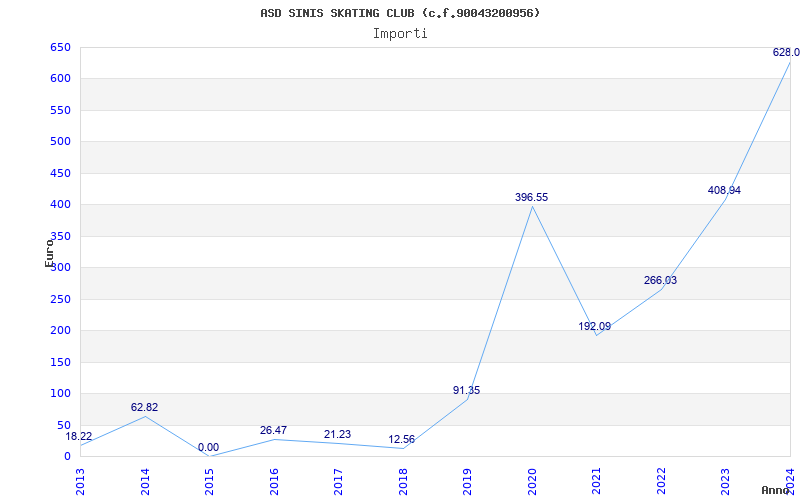Select the 250 y-axis tick label
The image size is (800, 500).
pyautogui.click(x=60, y=299)
